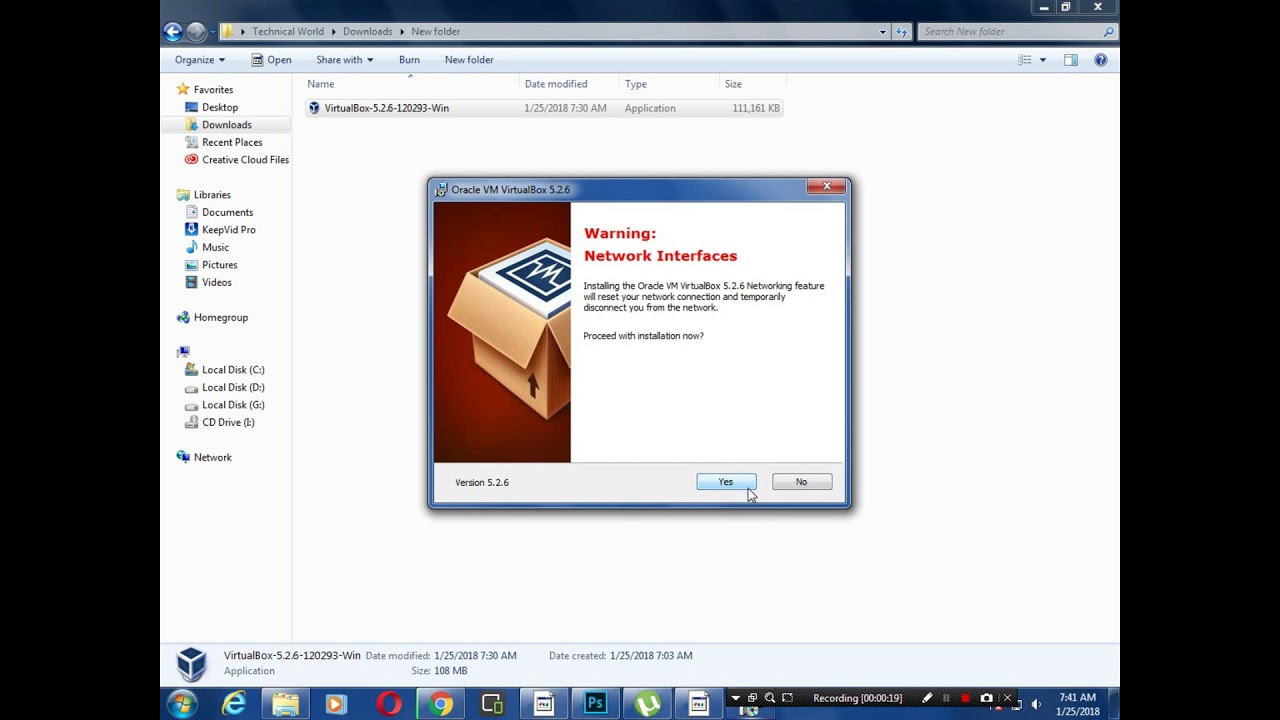Sort by Name column header

coord(410,84)
